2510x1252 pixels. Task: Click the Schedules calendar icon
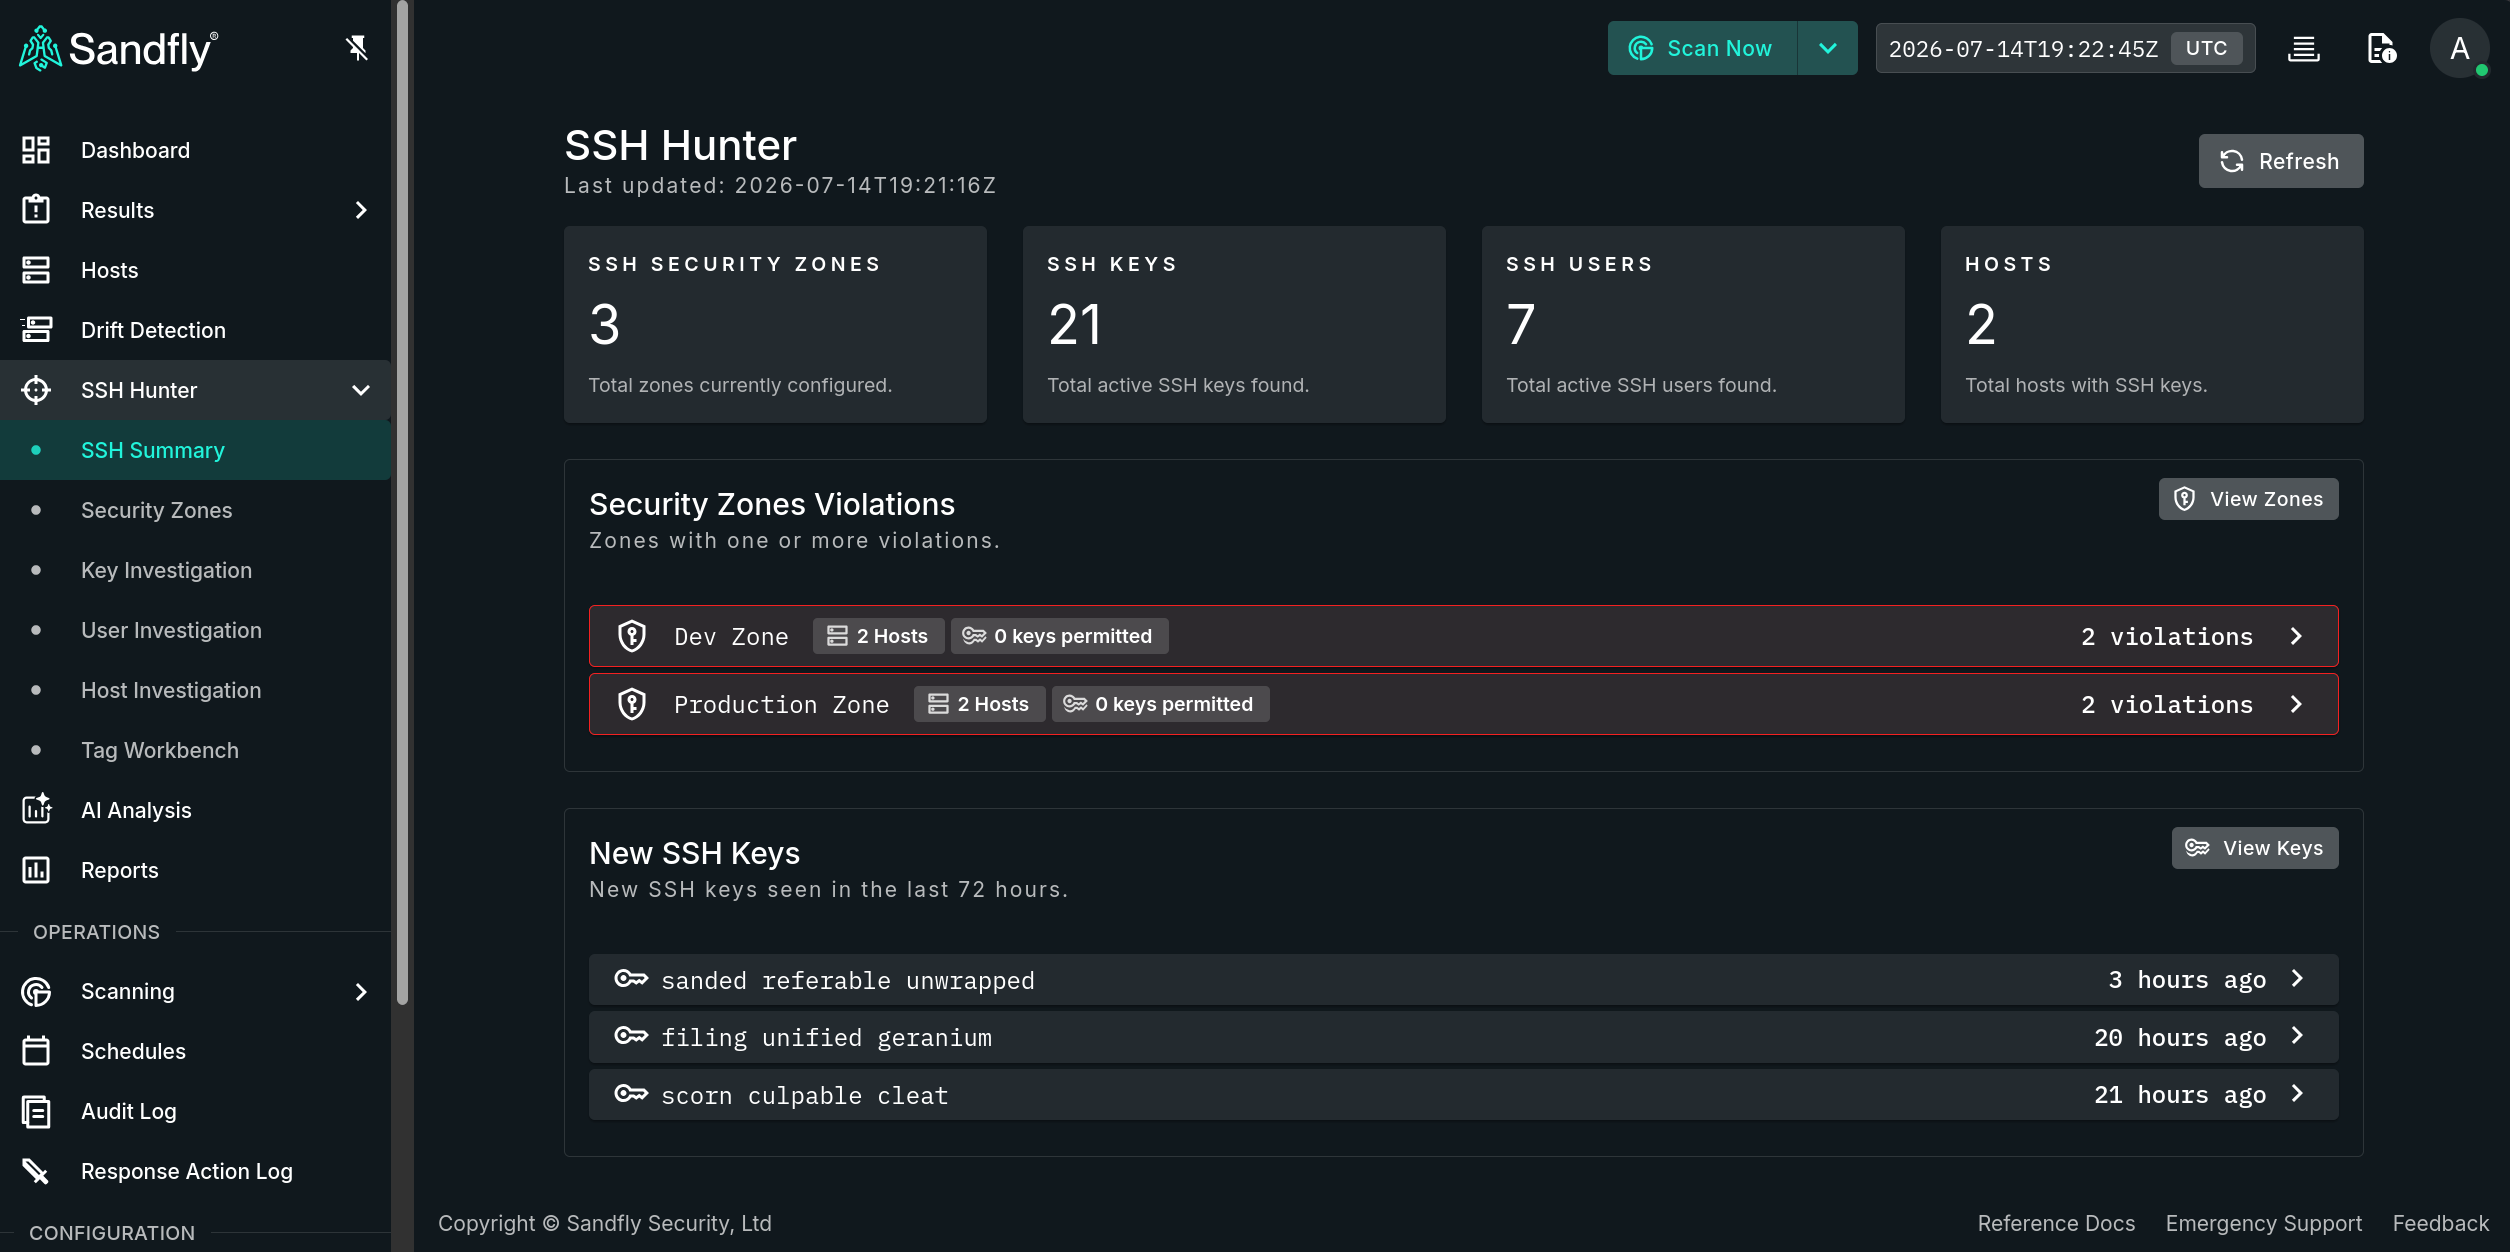(36, 1051)
